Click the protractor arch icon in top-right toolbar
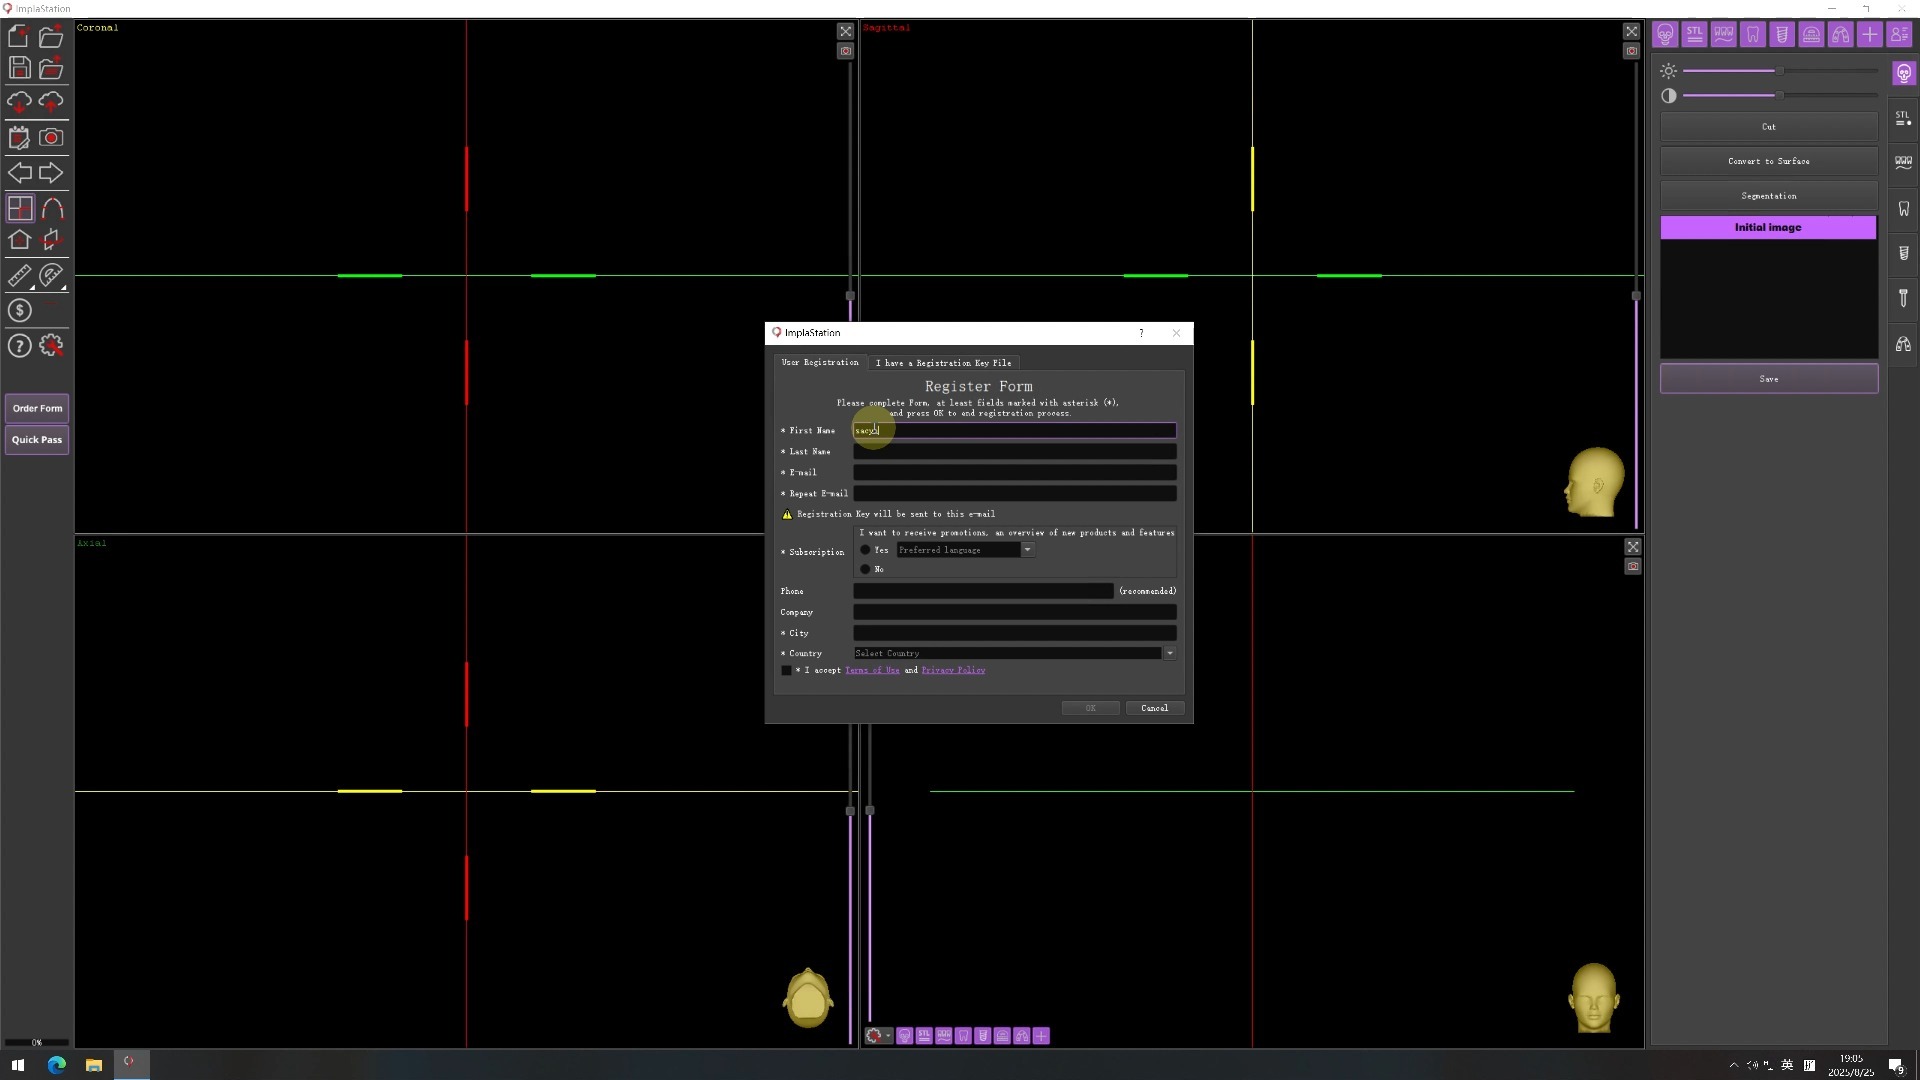This screenshot has height=1080, width=1920. click(x=1811, y=35)
